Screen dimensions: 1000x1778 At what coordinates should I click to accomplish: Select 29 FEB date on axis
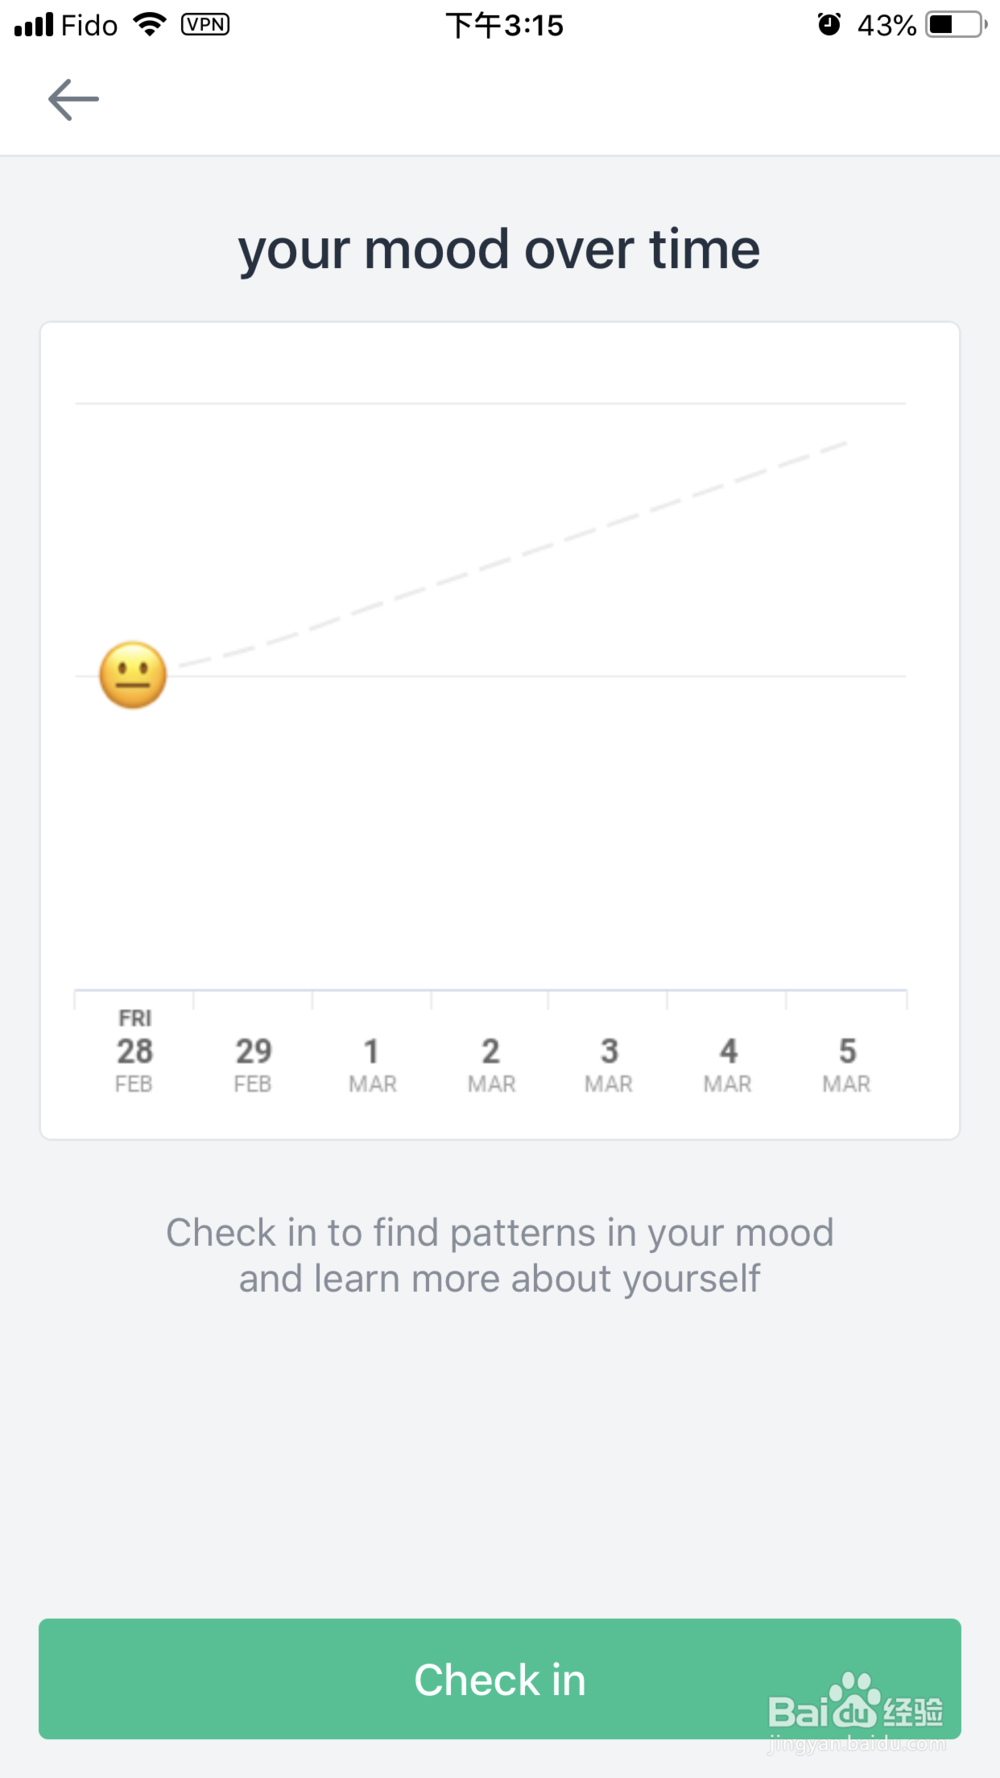point(253,1064)
